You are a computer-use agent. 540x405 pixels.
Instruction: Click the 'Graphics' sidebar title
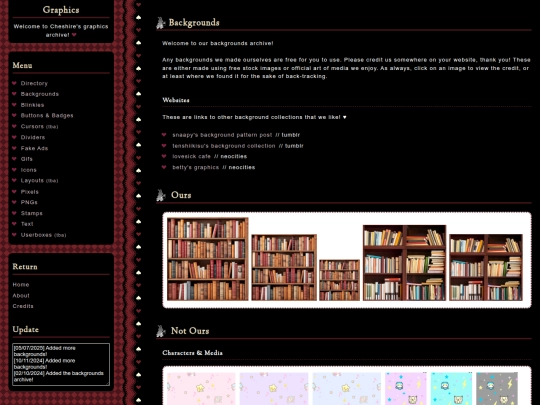point(61,10)
